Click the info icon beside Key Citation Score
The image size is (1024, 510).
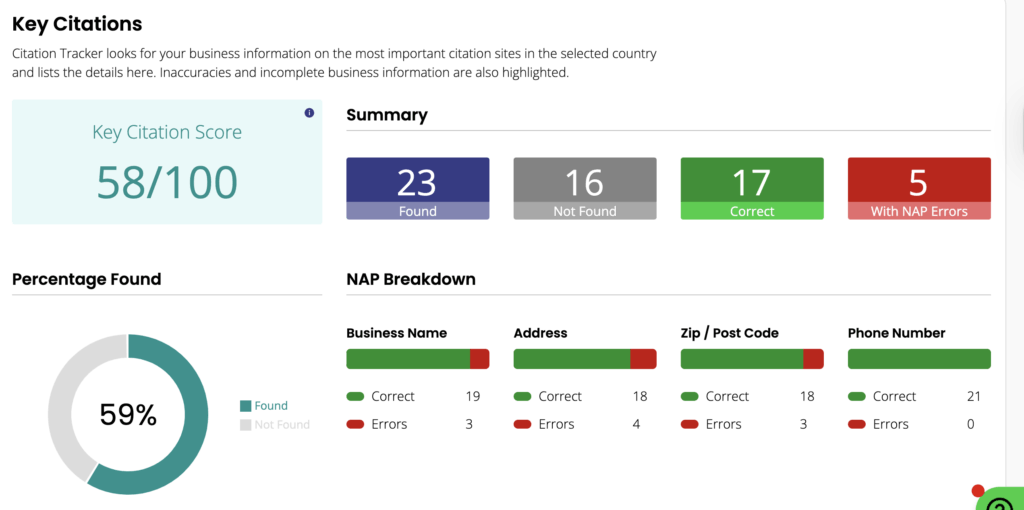[x=309, y=113]
